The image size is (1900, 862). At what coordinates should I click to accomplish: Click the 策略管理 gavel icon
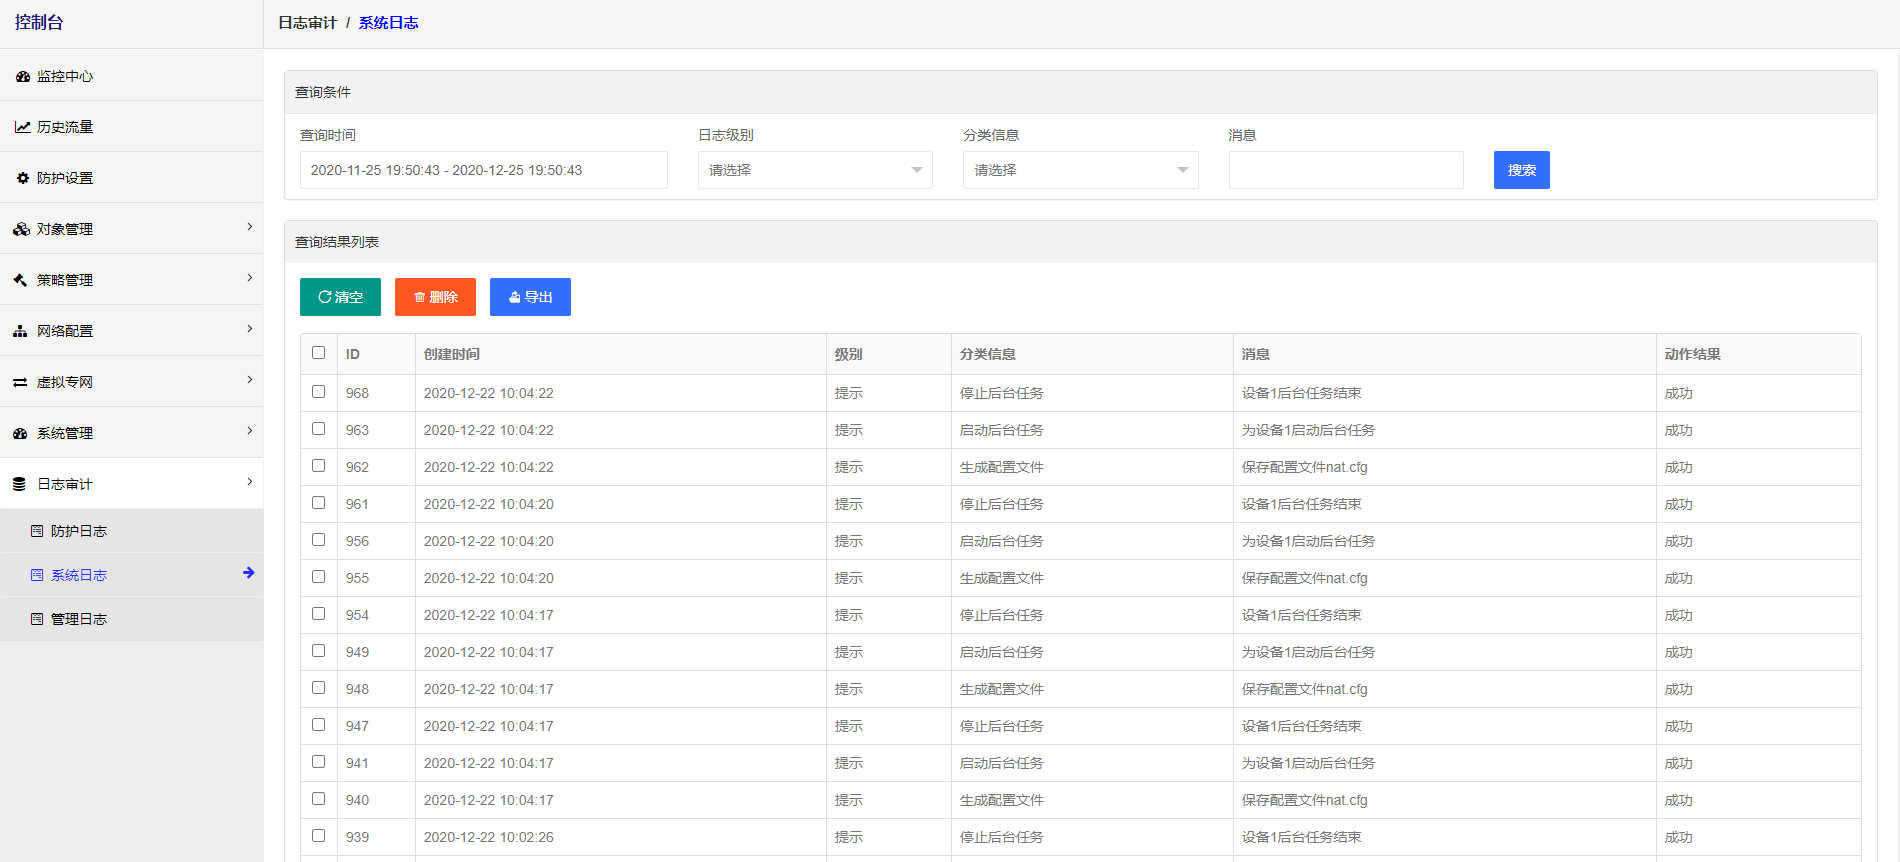(x=21, y=280)
